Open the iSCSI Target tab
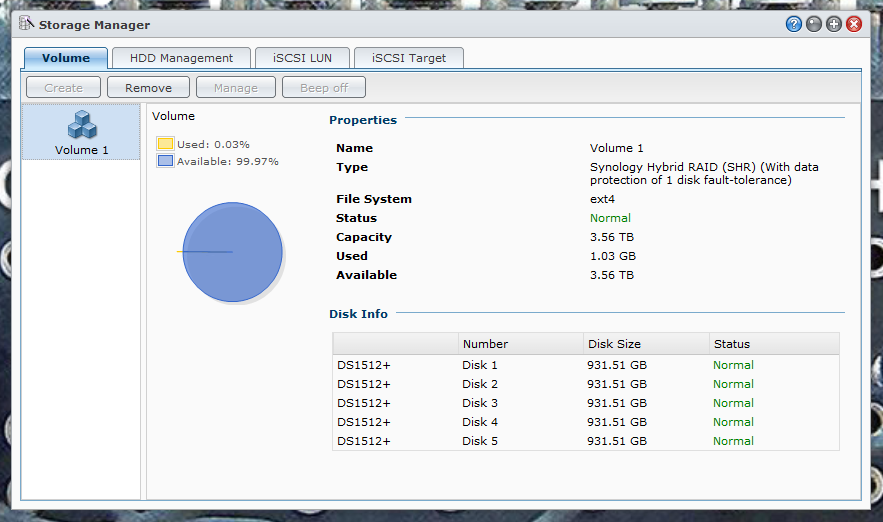This screenshot has height=522, width=883. (x=409, y=58)
